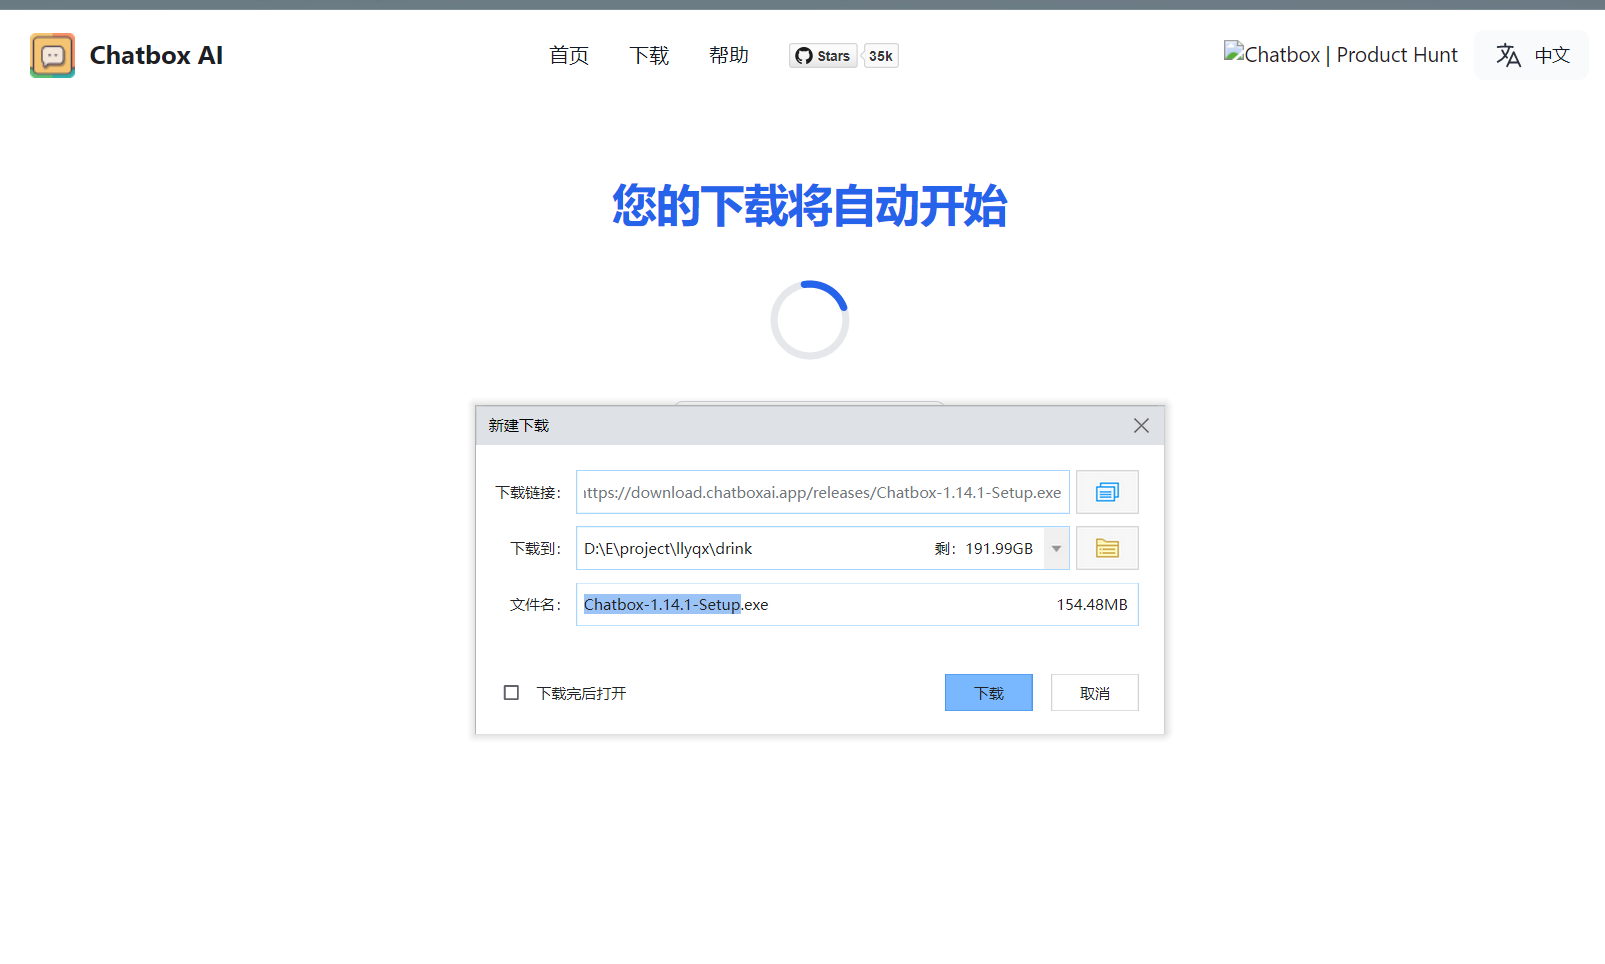
Task: Click the Chatbox AI logo icon
Action: (x=52, y=55)
